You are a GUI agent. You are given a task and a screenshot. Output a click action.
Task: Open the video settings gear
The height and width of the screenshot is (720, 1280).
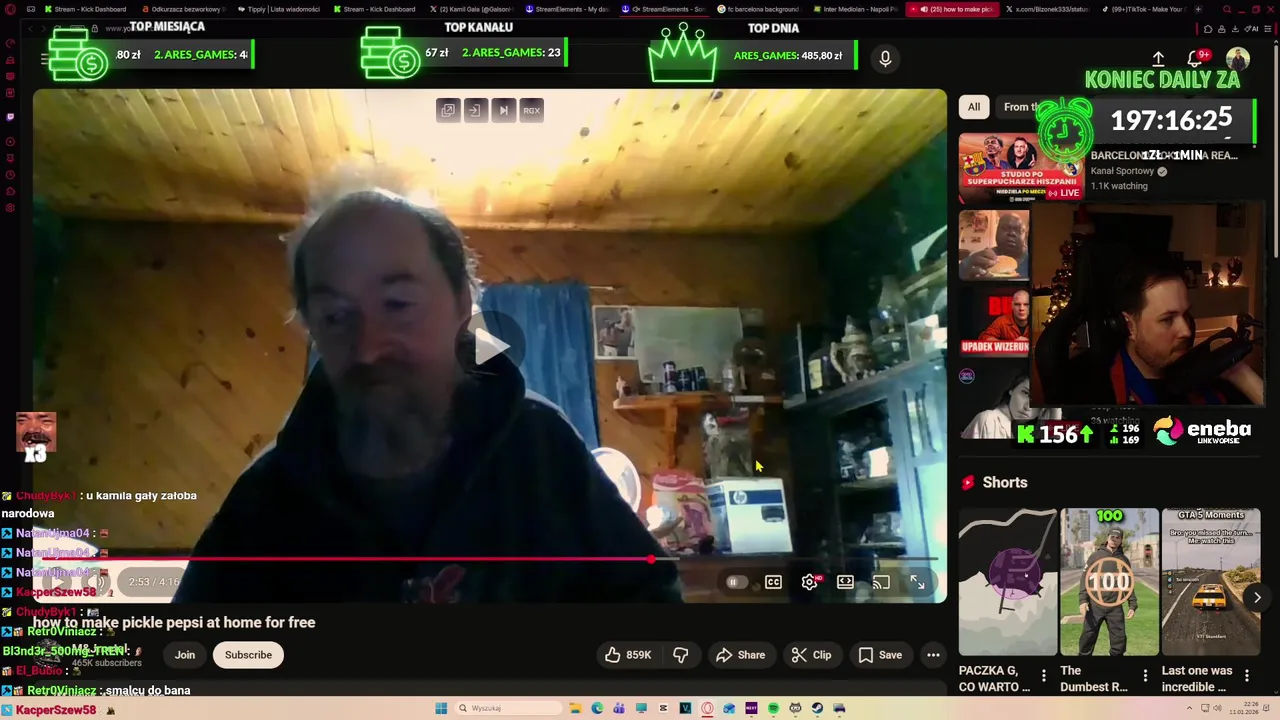point(809,582)
